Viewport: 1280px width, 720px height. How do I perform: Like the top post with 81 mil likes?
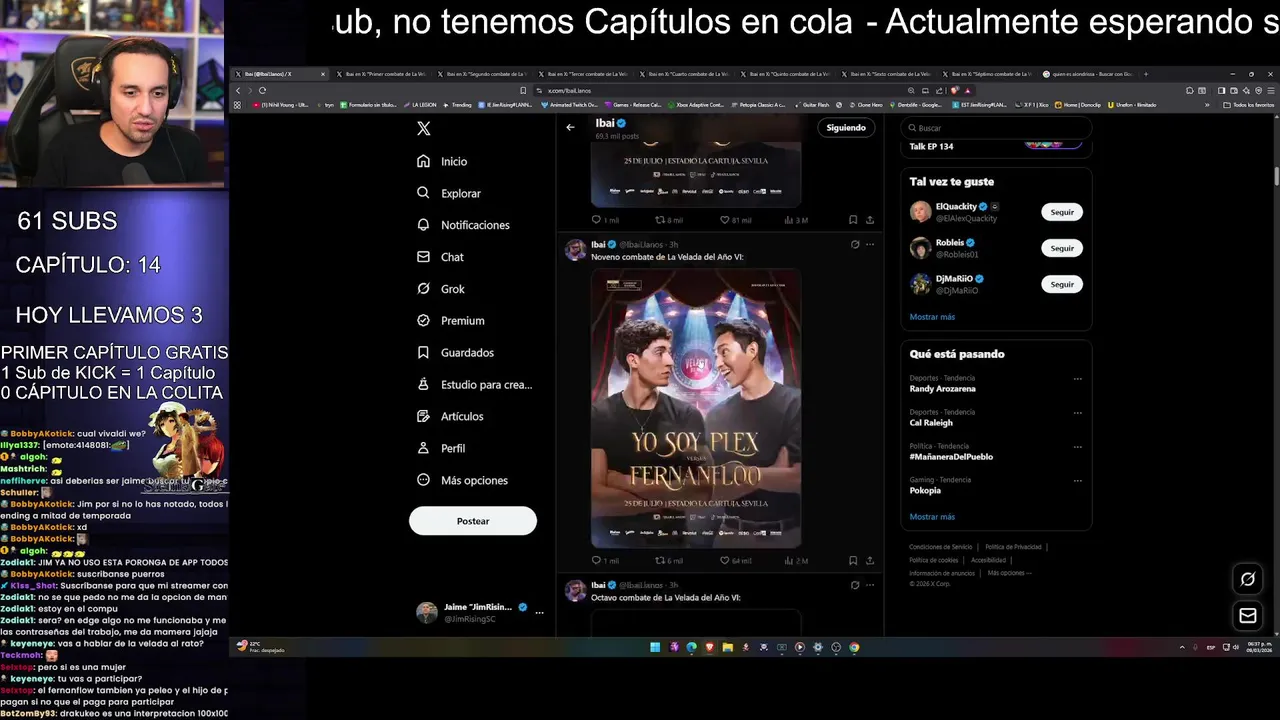click(x=736, y=220)
